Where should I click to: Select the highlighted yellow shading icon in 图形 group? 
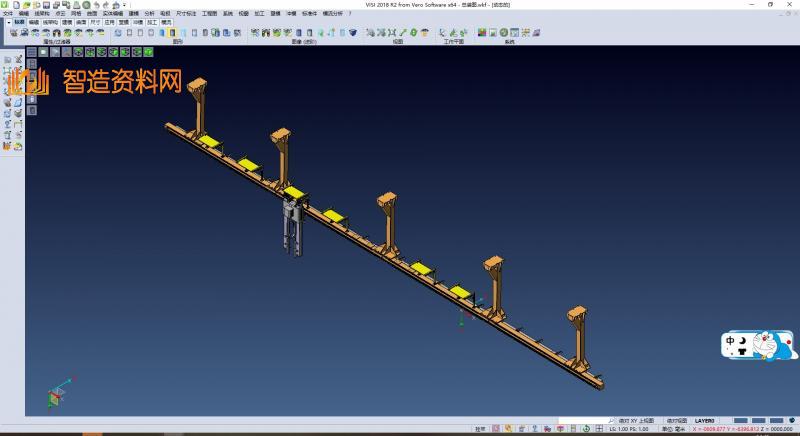tap(173, 32)
